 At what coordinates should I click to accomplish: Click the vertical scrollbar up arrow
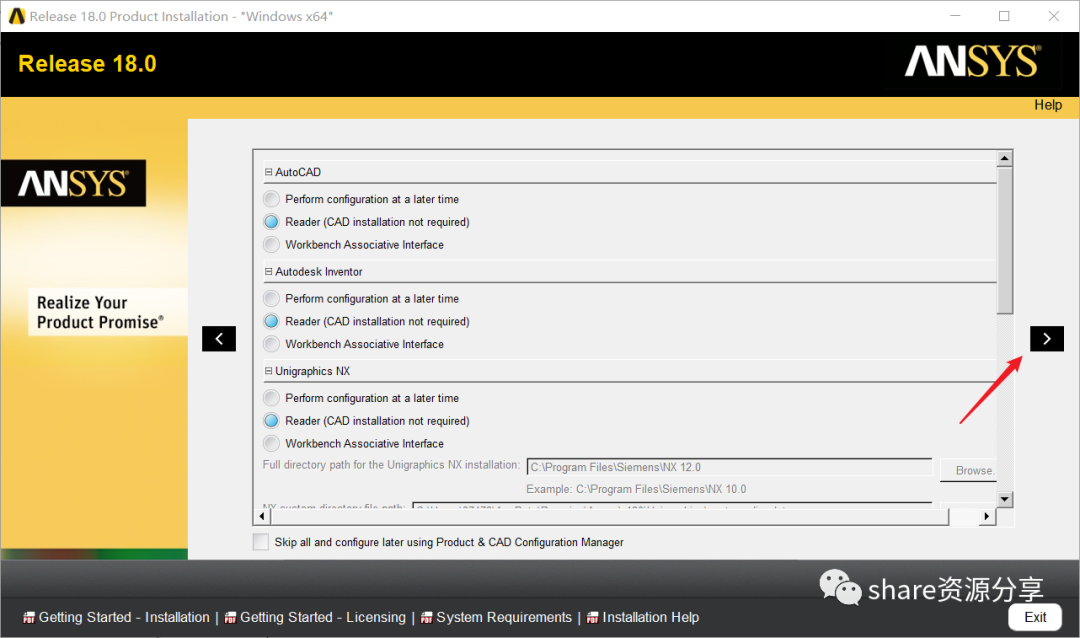pos(1005,158)
